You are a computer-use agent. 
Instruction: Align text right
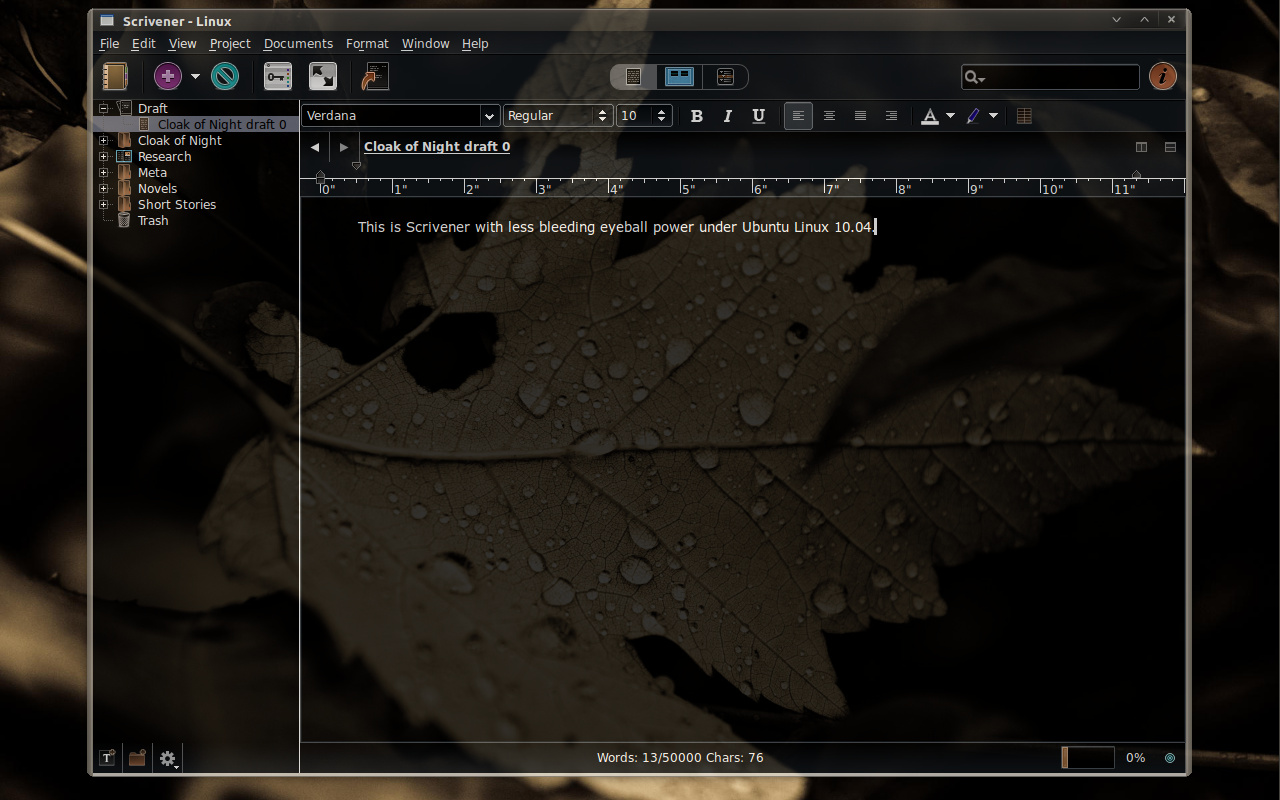click(x=891, y=116)
